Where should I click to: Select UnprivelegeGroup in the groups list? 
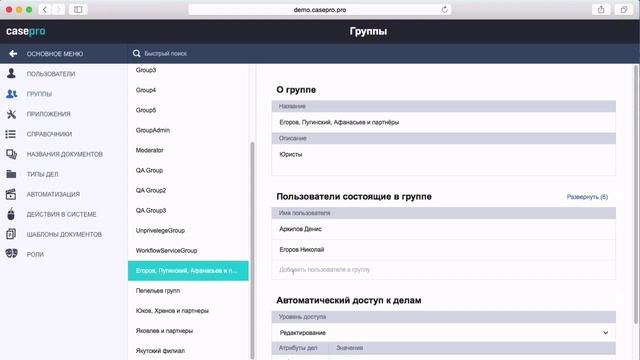click(188, 230)
